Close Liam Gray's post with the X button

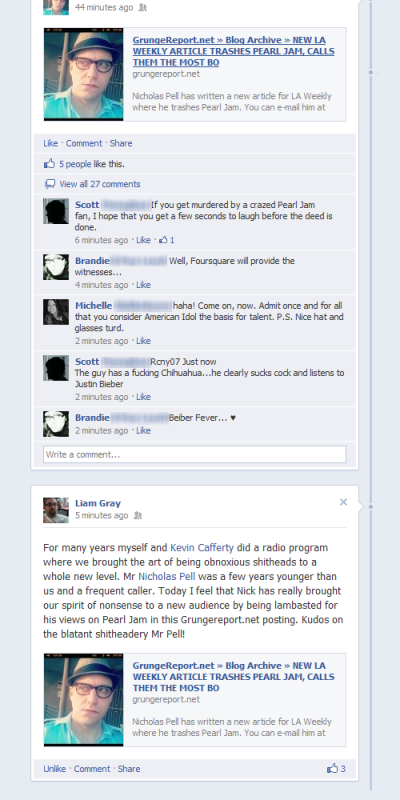(343, 502)
